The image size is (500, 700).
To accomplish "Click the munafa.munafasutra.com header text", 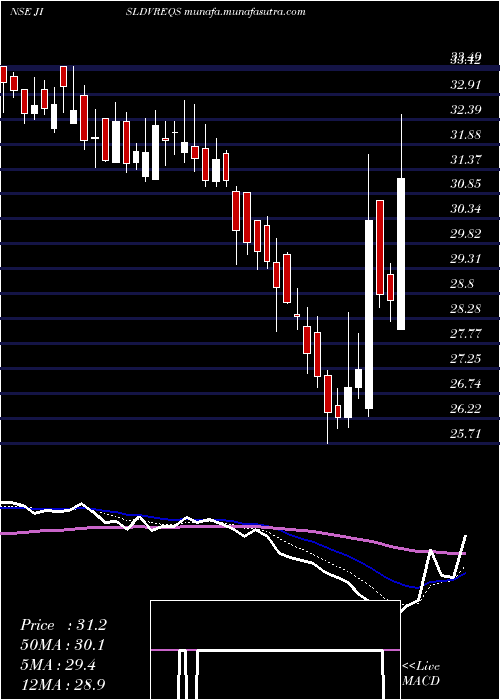I will 244,12.
